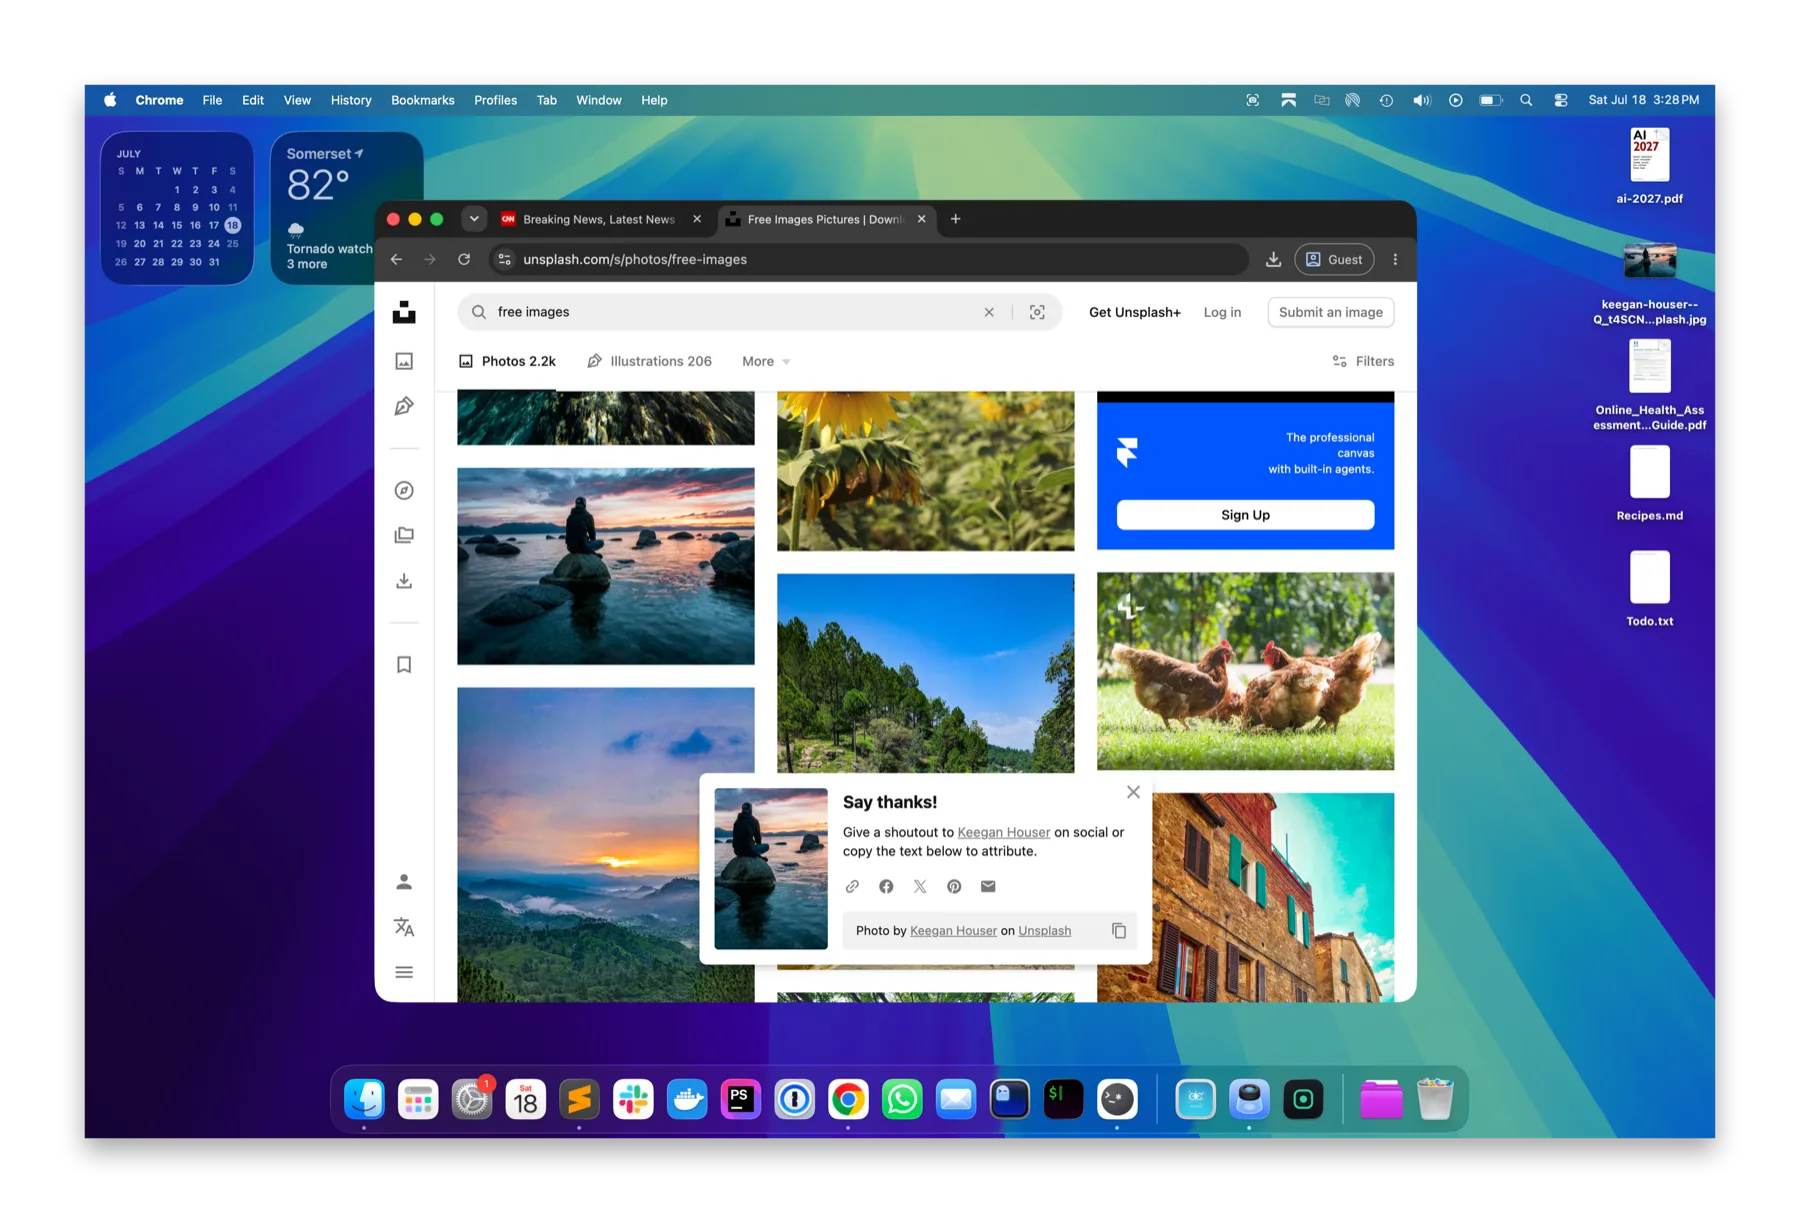Open the man sitting on rock photo
The width and height of the screenshot is (1800, 1223).
[606, 566]
